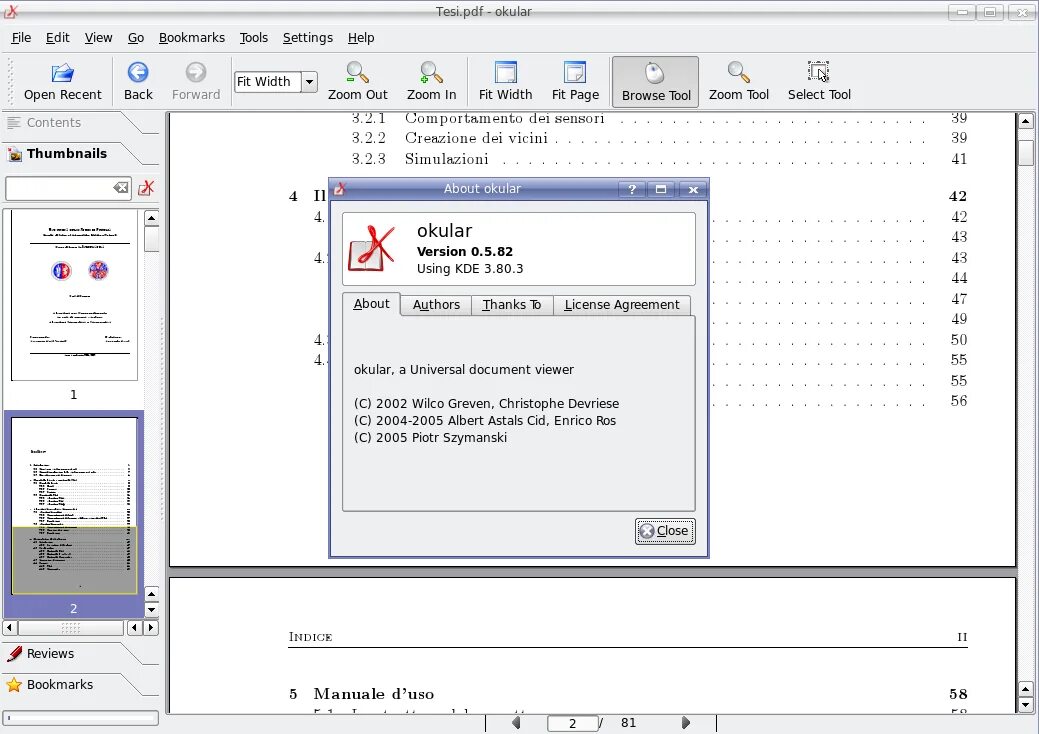Click the document vertical scrollbar handle
This screenshot has height=734, width=1039.
pyautogui.click(x=1026, y=153)
